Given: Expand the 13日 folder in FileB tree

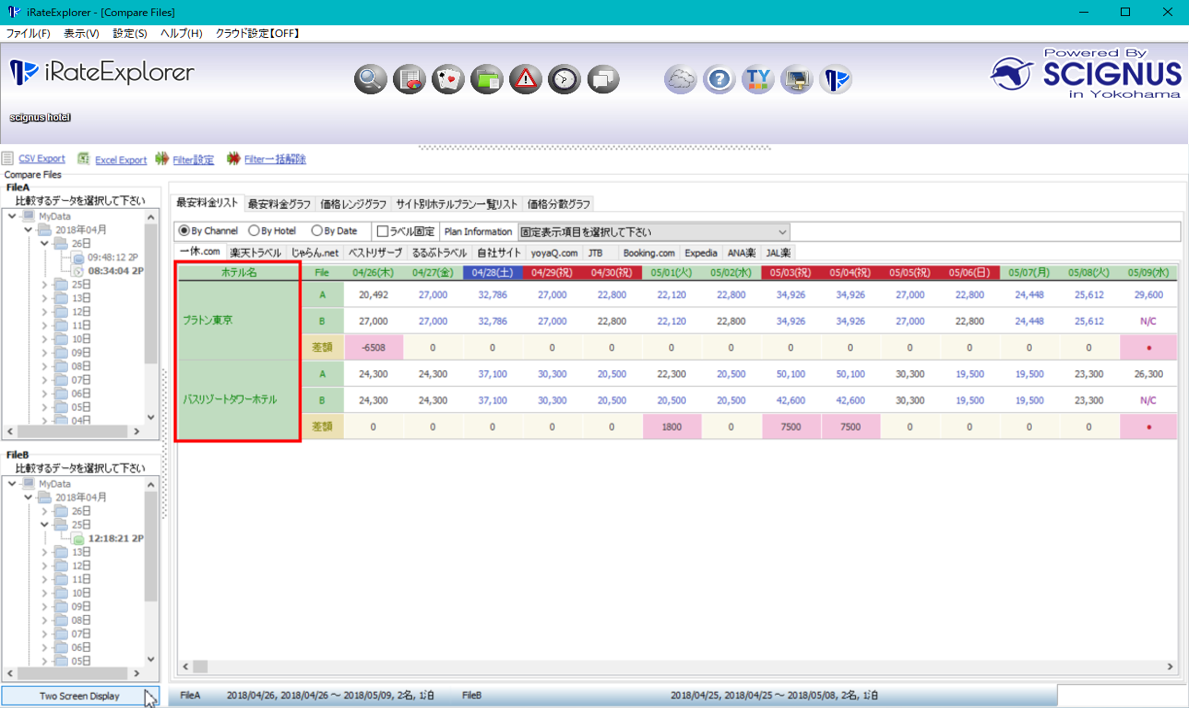Looking at the screenshot, I should (45, 552).
